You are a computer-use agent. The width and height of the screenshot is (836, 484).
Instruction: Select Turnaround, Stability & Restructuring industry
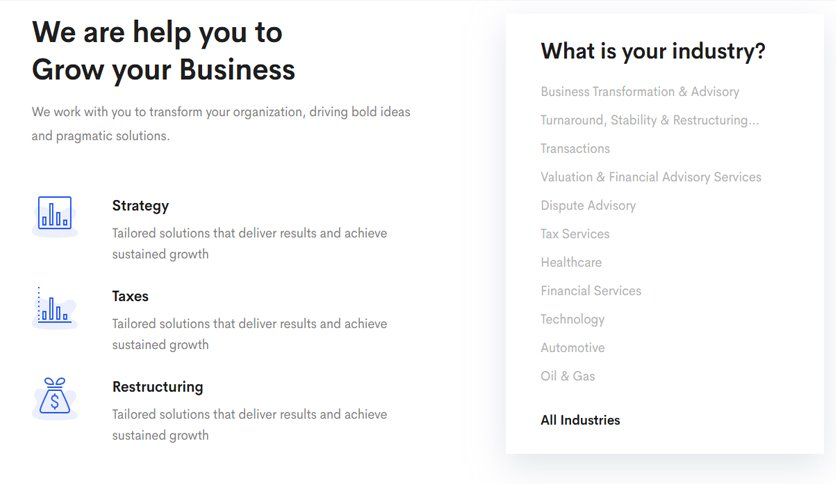pyautogui.click(x=649, y=120)
